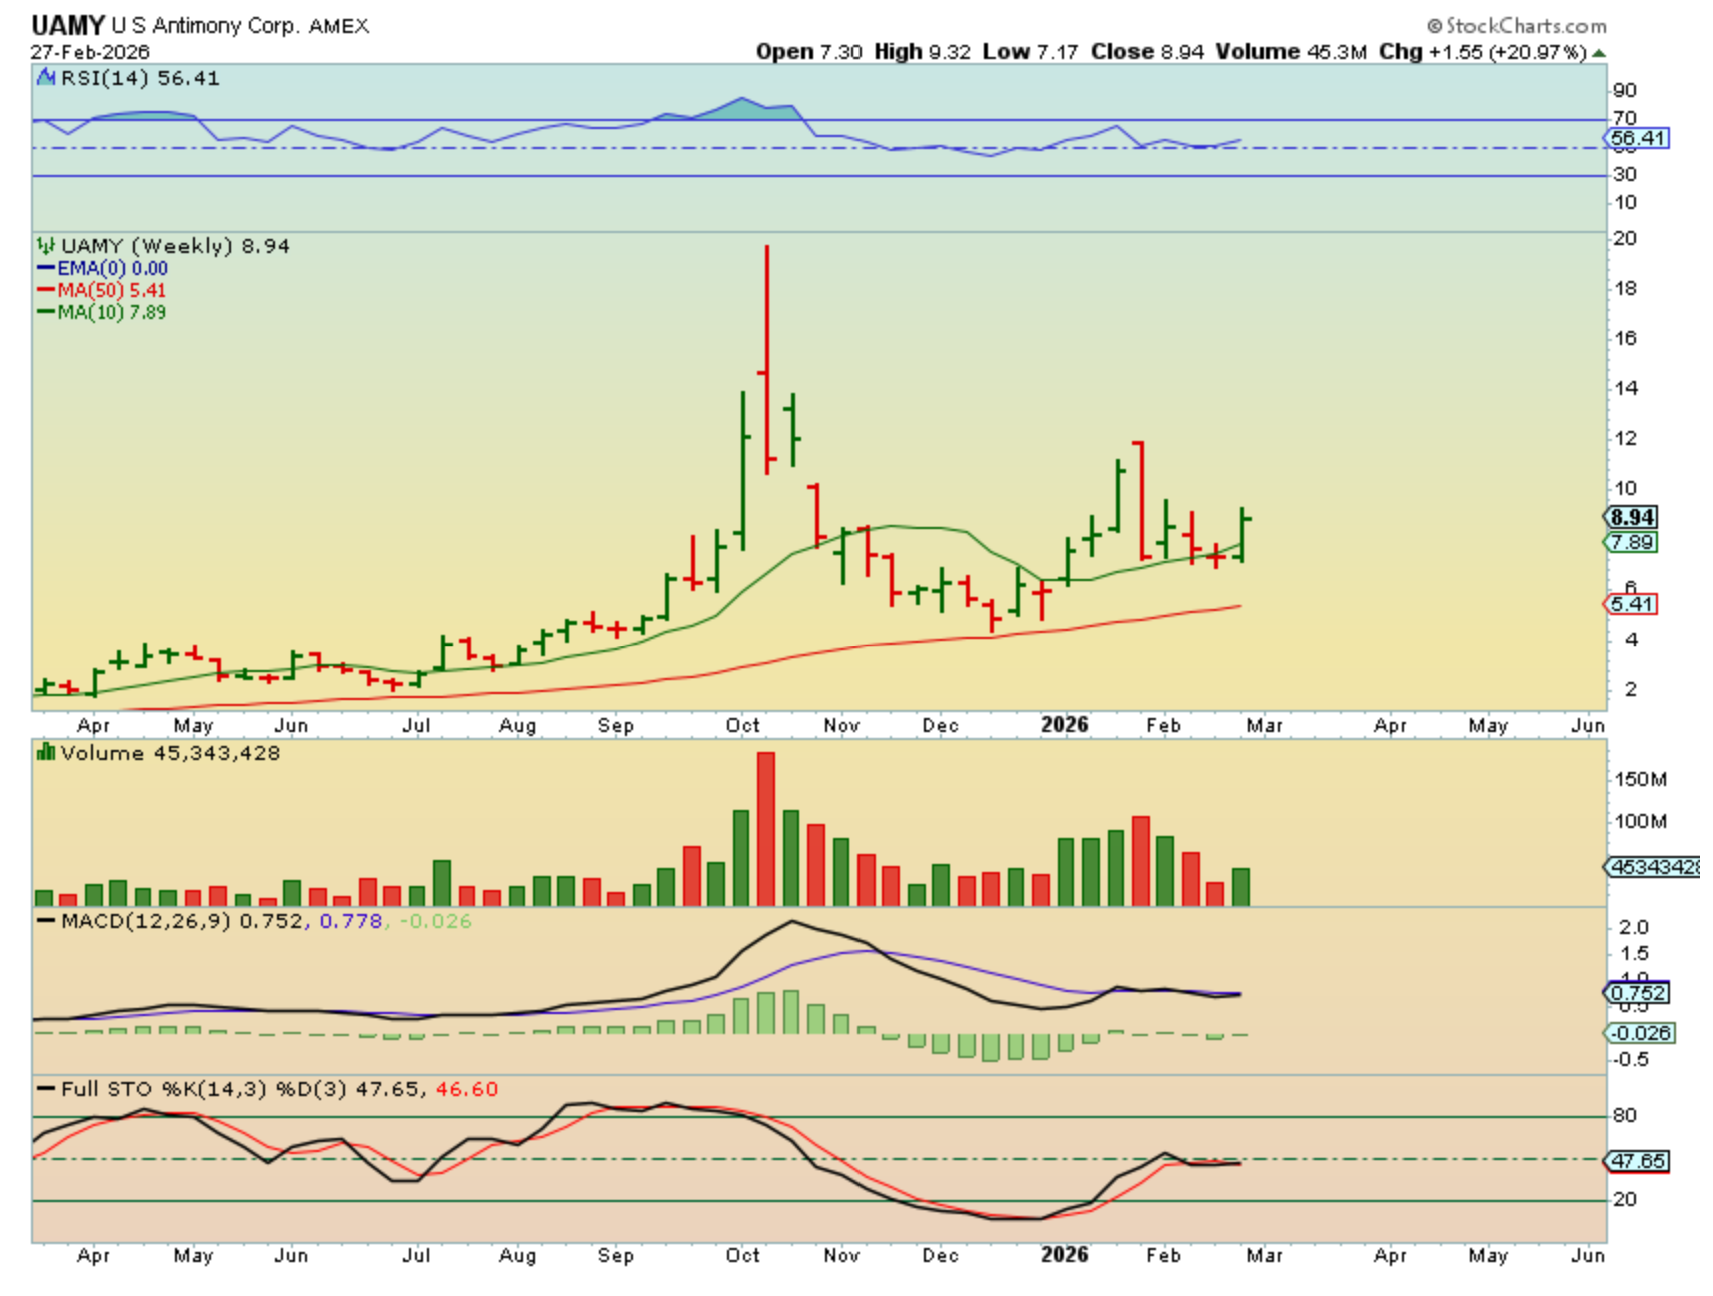Screen dimensions: 1713x1296
Task: Click the 27-Feb-2026 date label
Action: pos(90,52)
